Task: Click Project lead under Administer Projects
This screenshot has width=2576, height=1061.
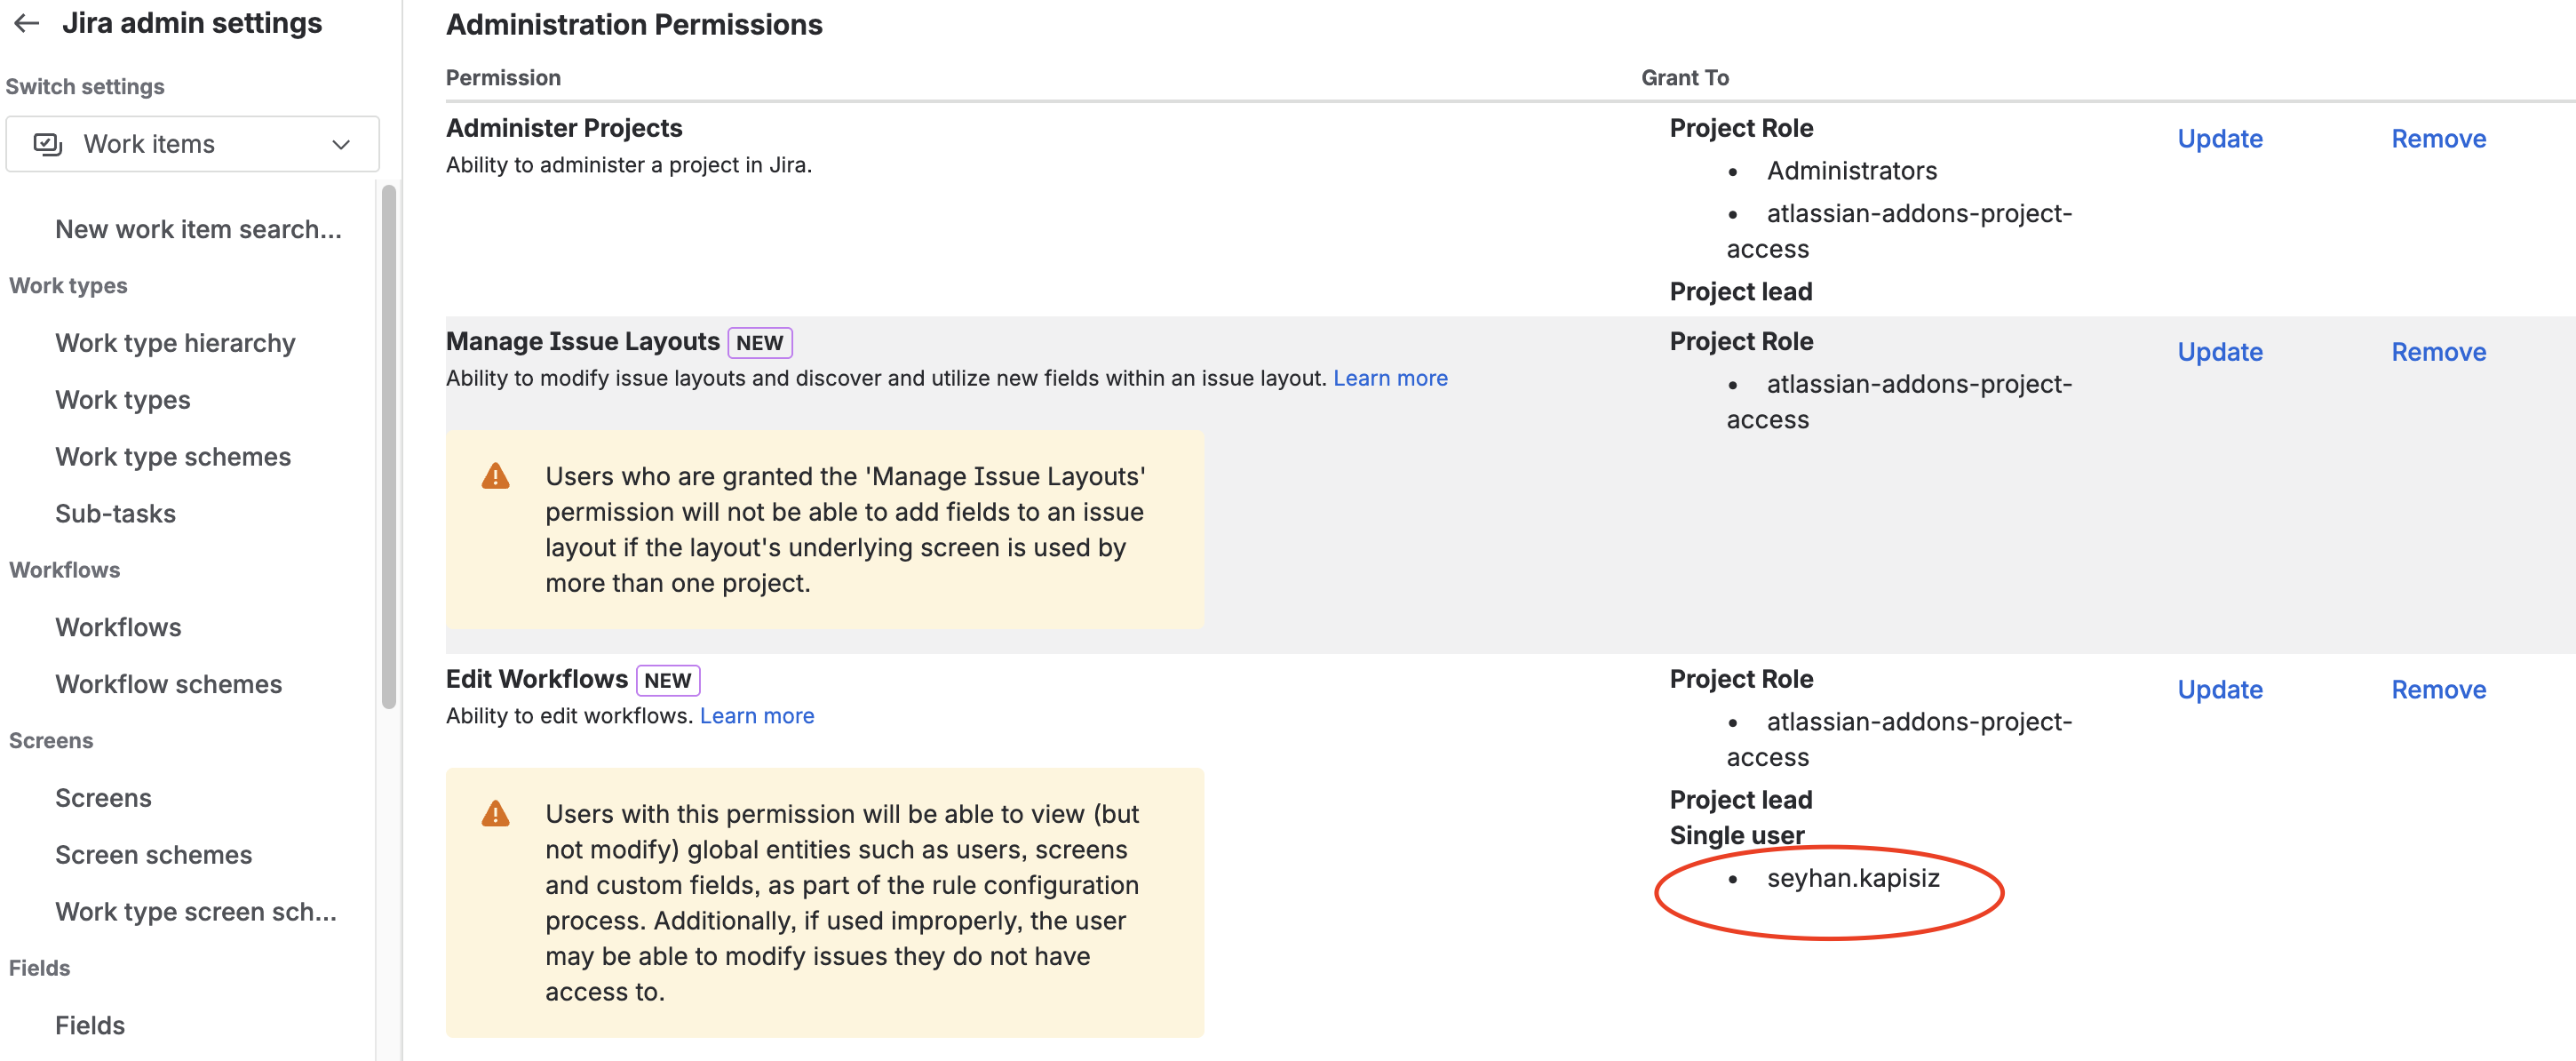Action: (x=1741, y=292)
